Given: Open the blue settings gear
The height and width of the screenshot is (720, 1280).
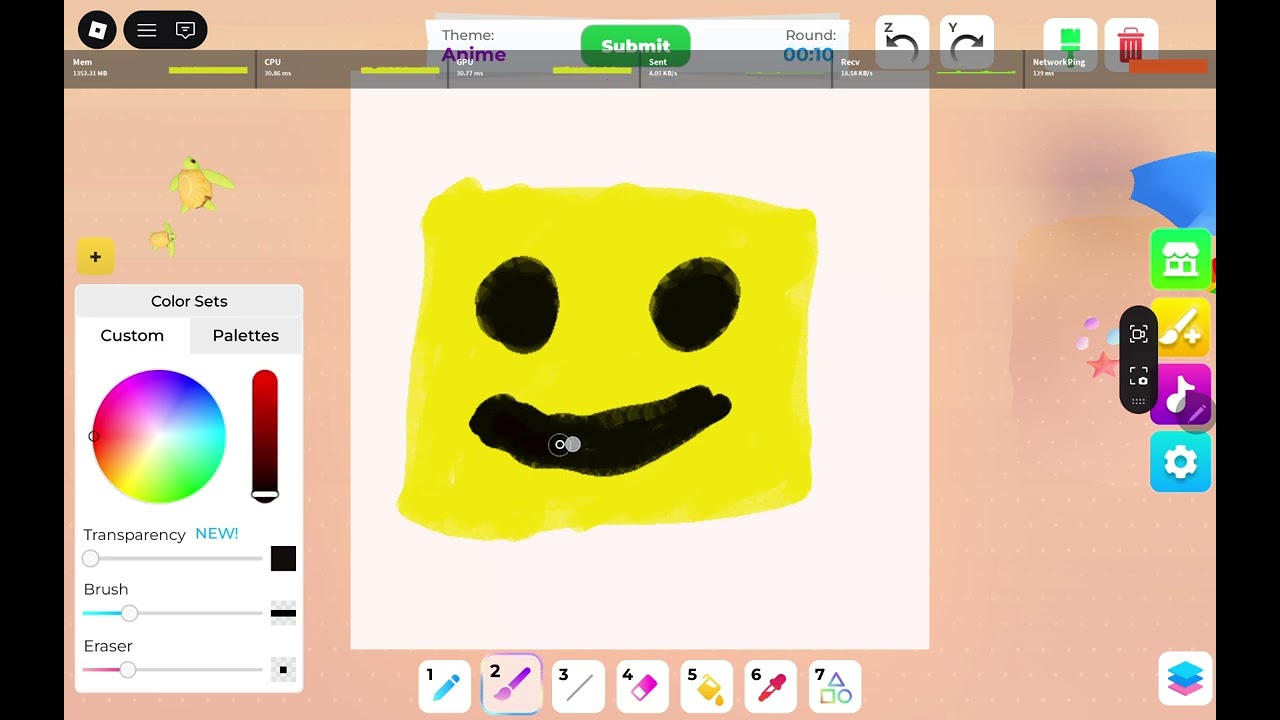Looking at the screenshot, I should (x=1181, y=462).
